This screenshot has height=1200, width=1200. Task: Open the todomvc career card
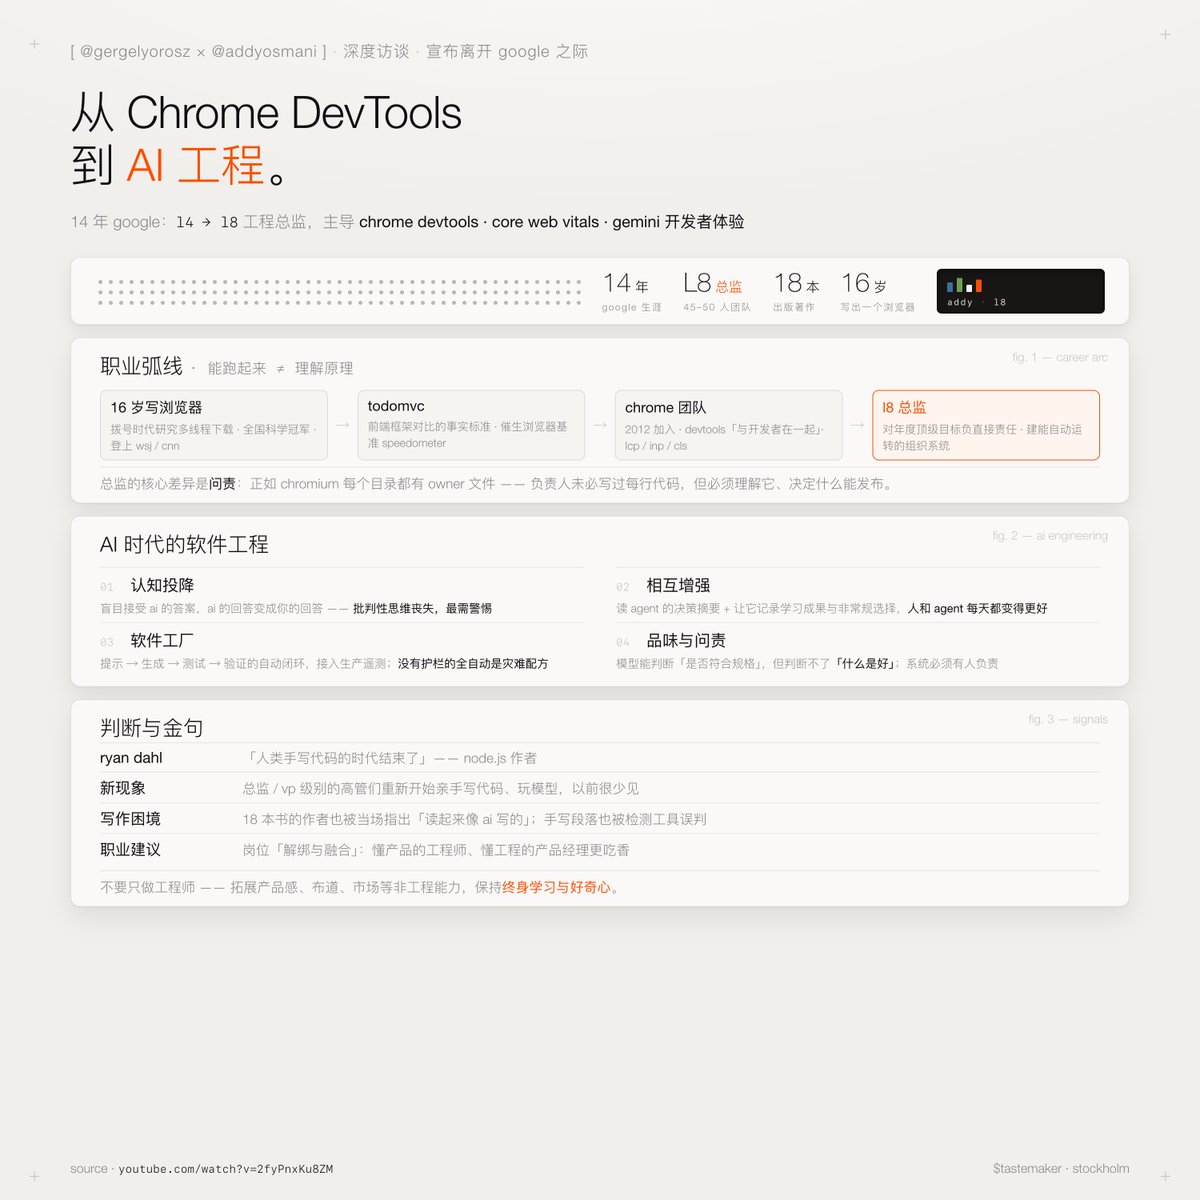[x=471, y=425]
